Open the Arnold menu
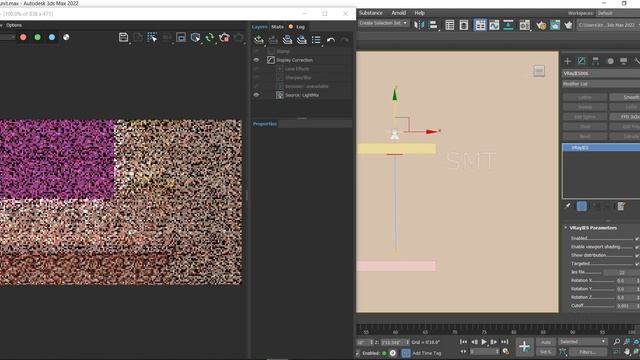This screenshot has width=640, height=360. coord(399,13)
